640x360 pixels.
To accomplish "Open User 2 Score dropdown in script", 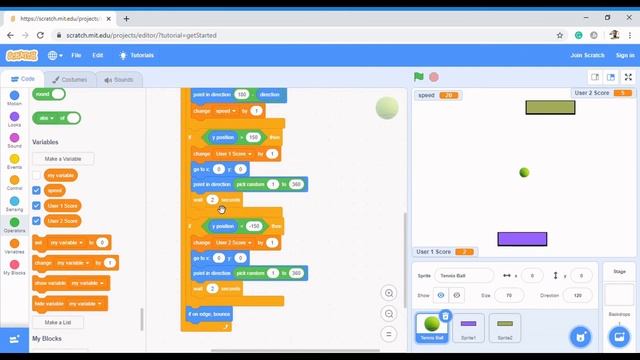I will pyautogui.click(x=233, y=243).
